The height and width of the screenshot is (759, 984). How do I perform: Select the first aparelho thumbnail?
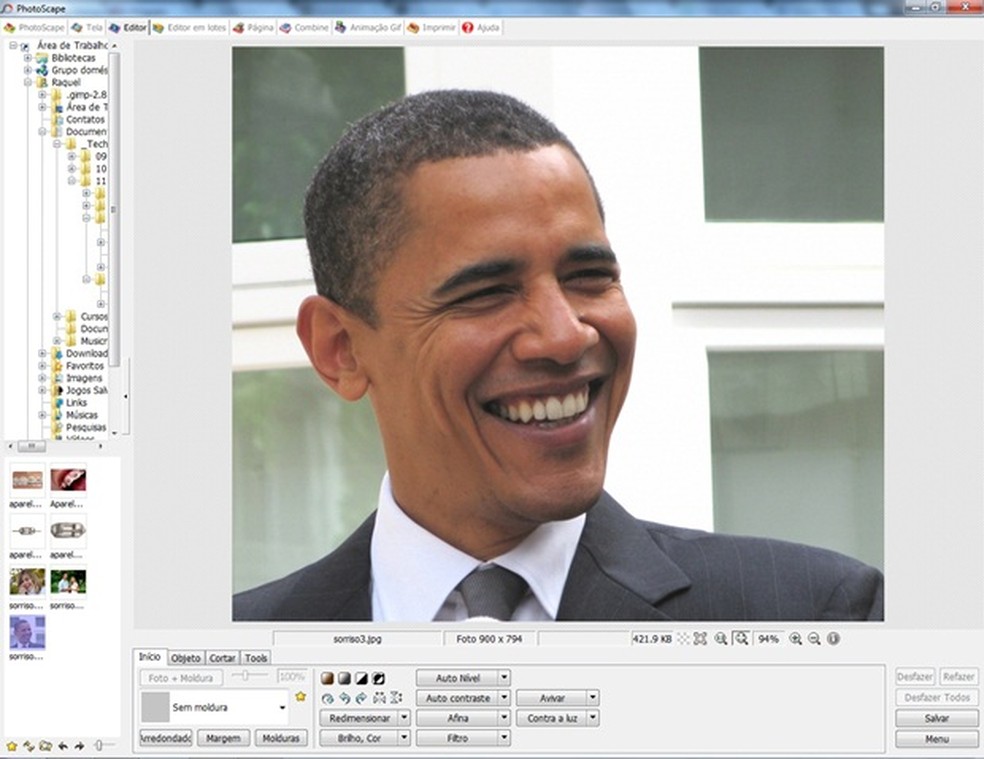tap(27, 481)
